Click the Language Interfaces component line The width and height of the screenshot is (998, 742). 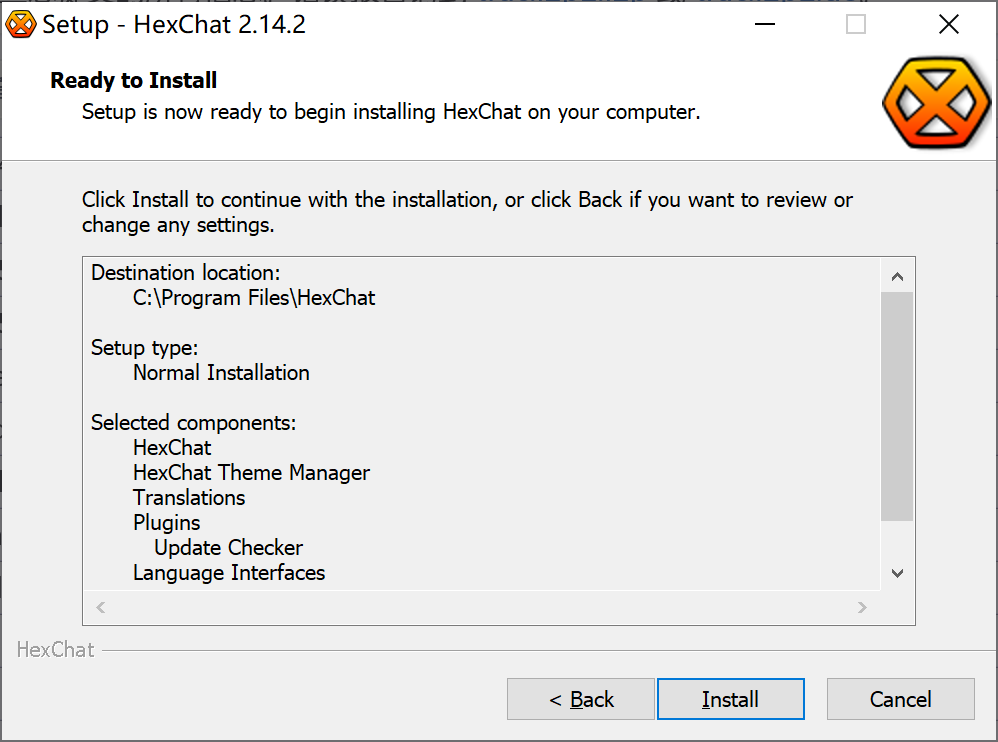coord(229,573)
